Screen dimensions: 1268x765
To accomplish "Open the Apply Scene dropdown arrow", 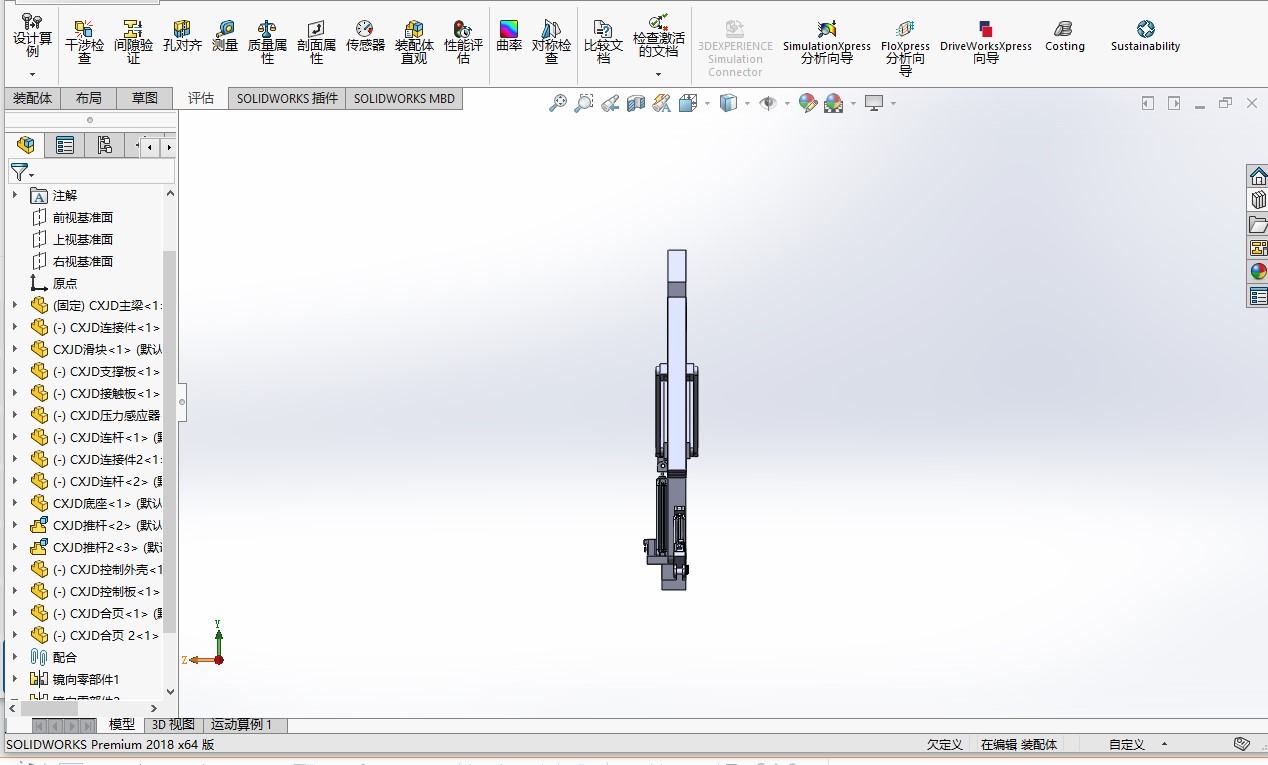I will 852,103.
